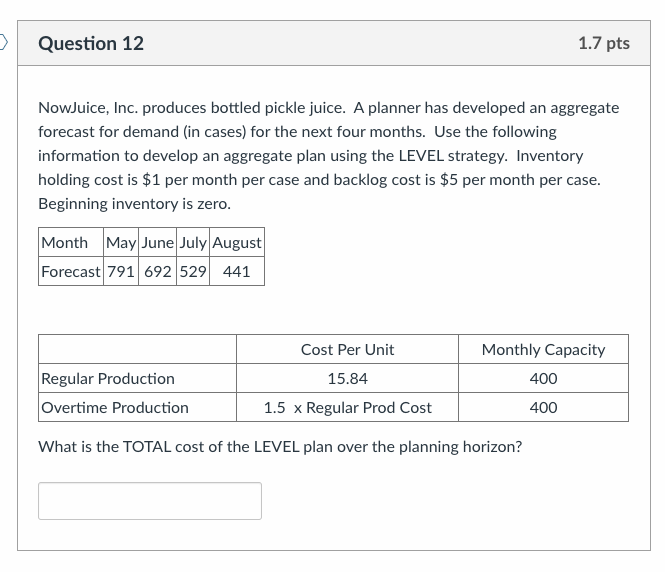Viewport: 665px width, 572px height.
Task: Select the August column header
Action: click(x=237, y=242)
